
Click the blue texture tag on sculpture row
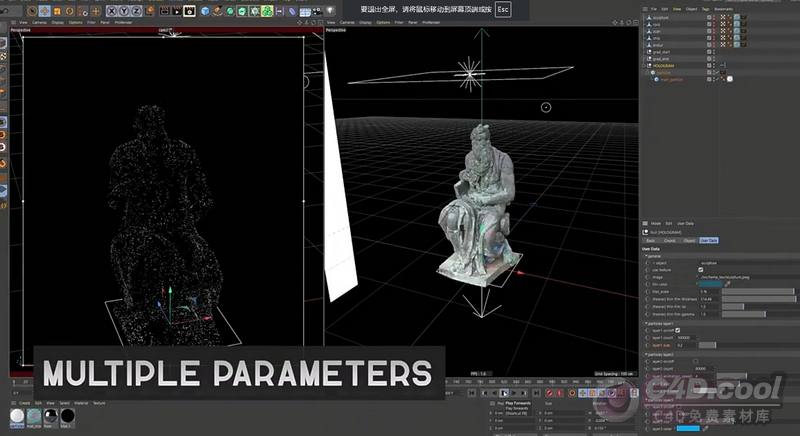pyautogui.click(x=737, y=17)
